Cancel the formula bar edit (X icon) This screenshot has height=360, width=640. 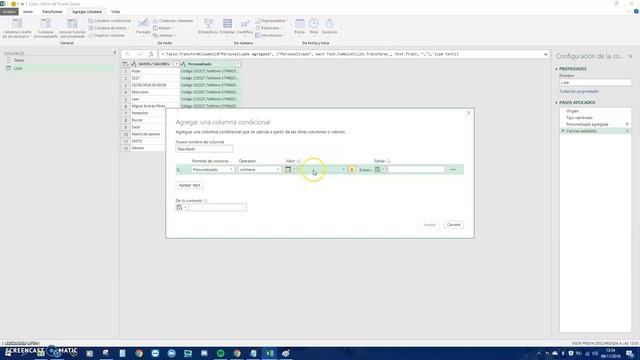tap(127, 54)
